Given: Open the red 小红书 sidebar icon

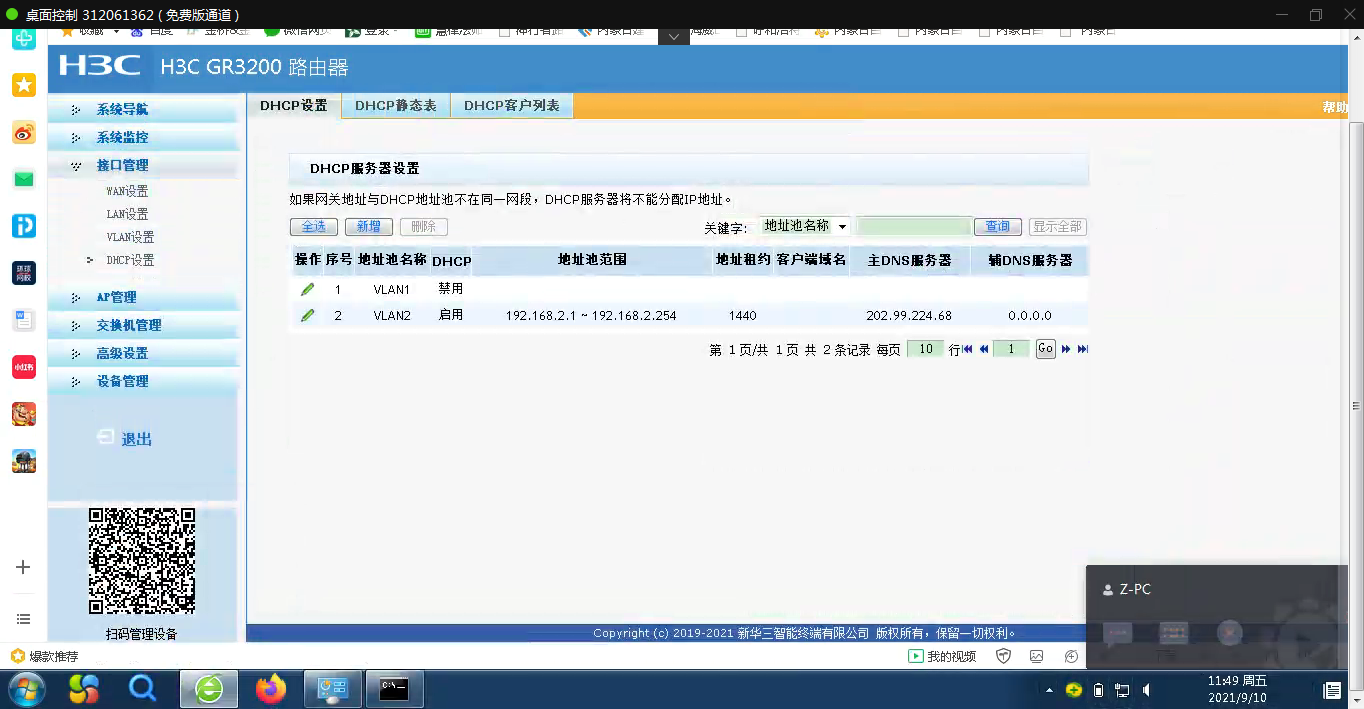Looking at the screenshot, I should (x=24, y=367).
